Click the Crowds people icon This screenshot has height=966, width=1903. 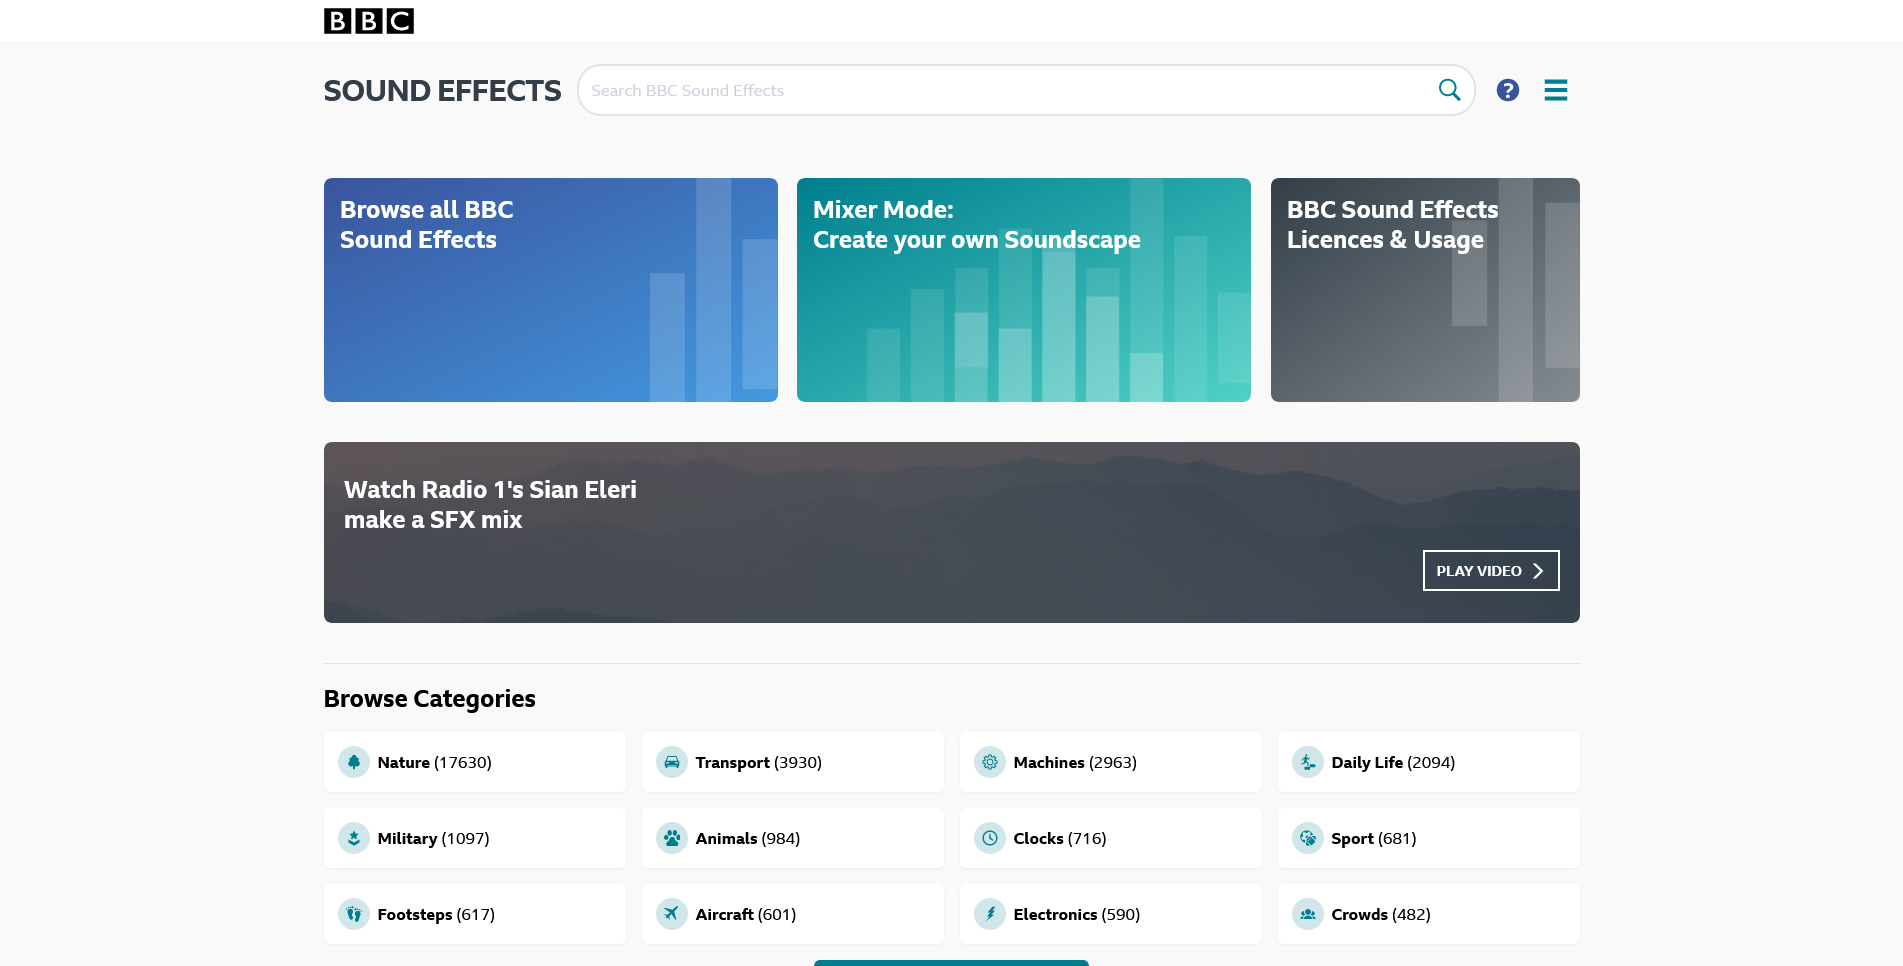1308,914
